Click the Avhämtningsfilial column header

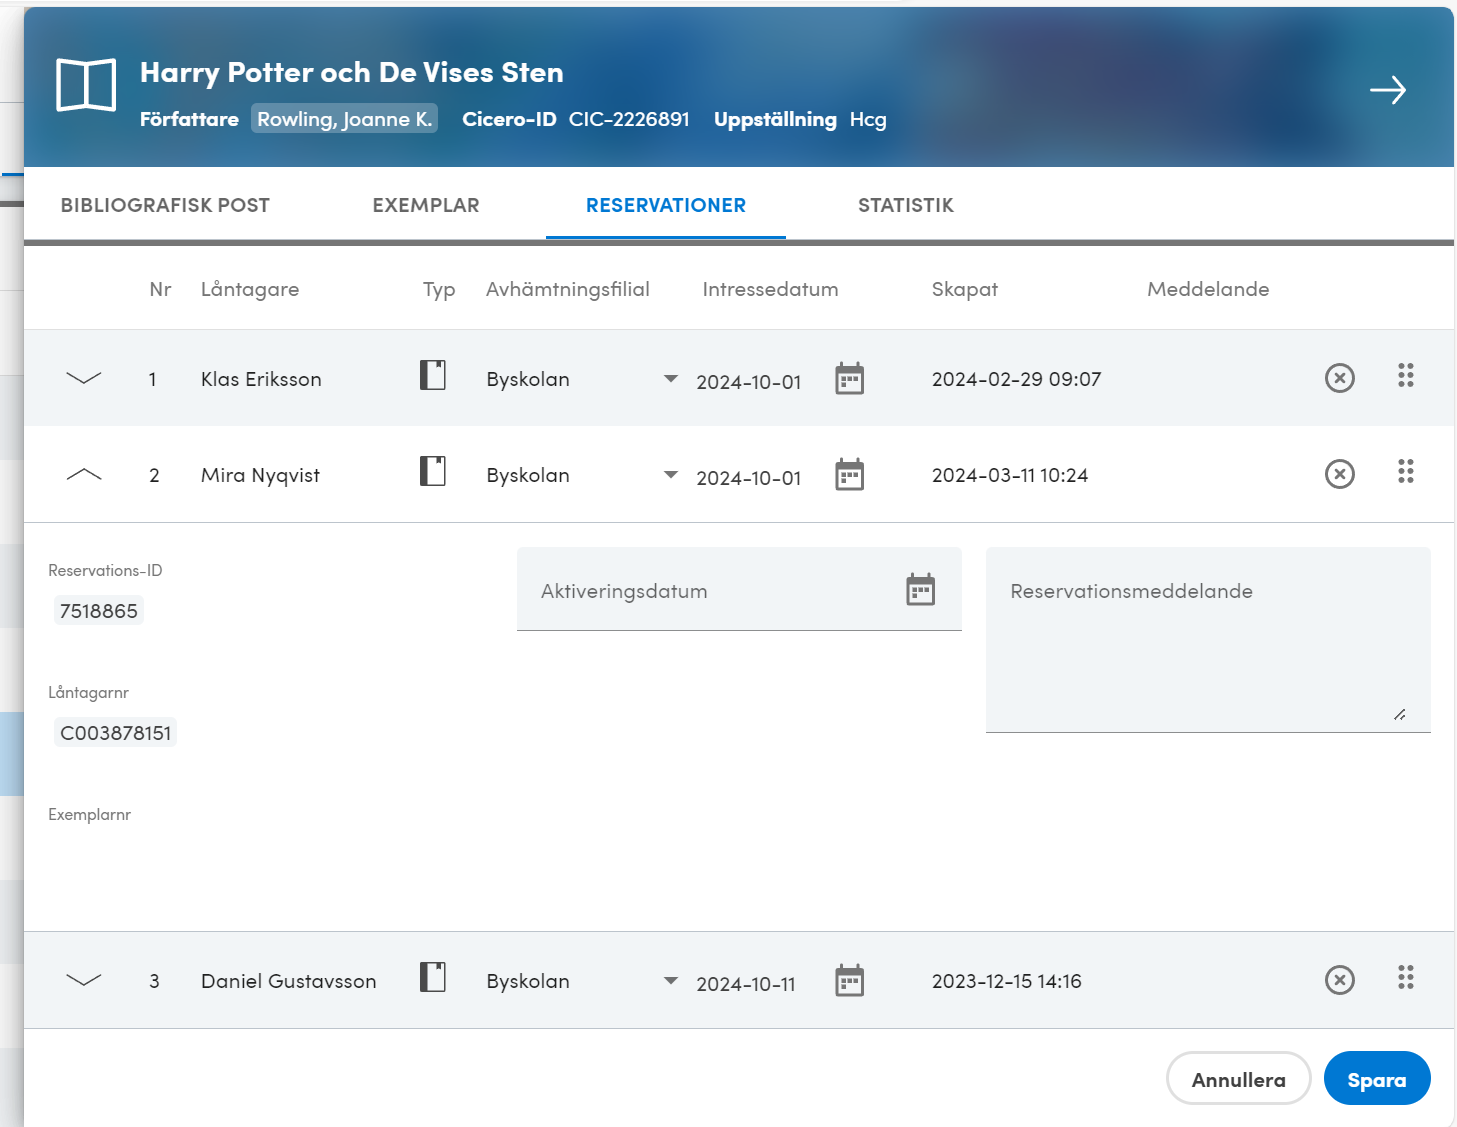coord(568,289)
